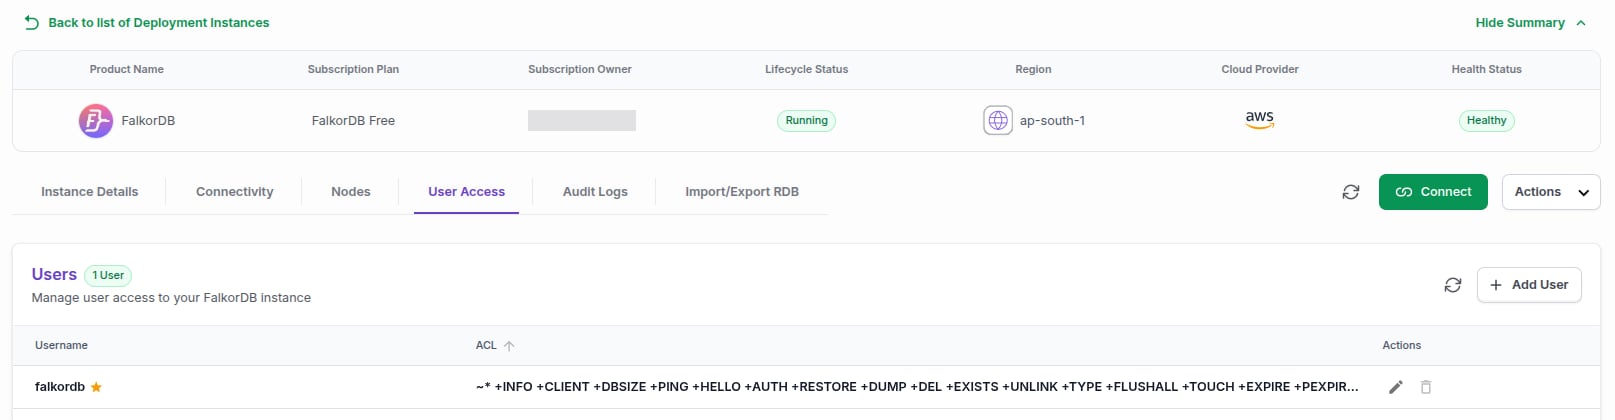The width and height of the screenshot is (1615, 420).
Task: Edit the falkordb user with pencil icon
Action: pos(1396,387)
